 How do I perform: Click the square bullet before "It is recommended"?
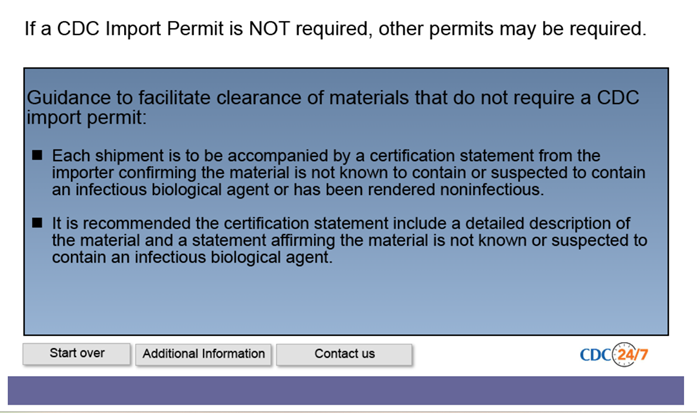pos(37,223)
